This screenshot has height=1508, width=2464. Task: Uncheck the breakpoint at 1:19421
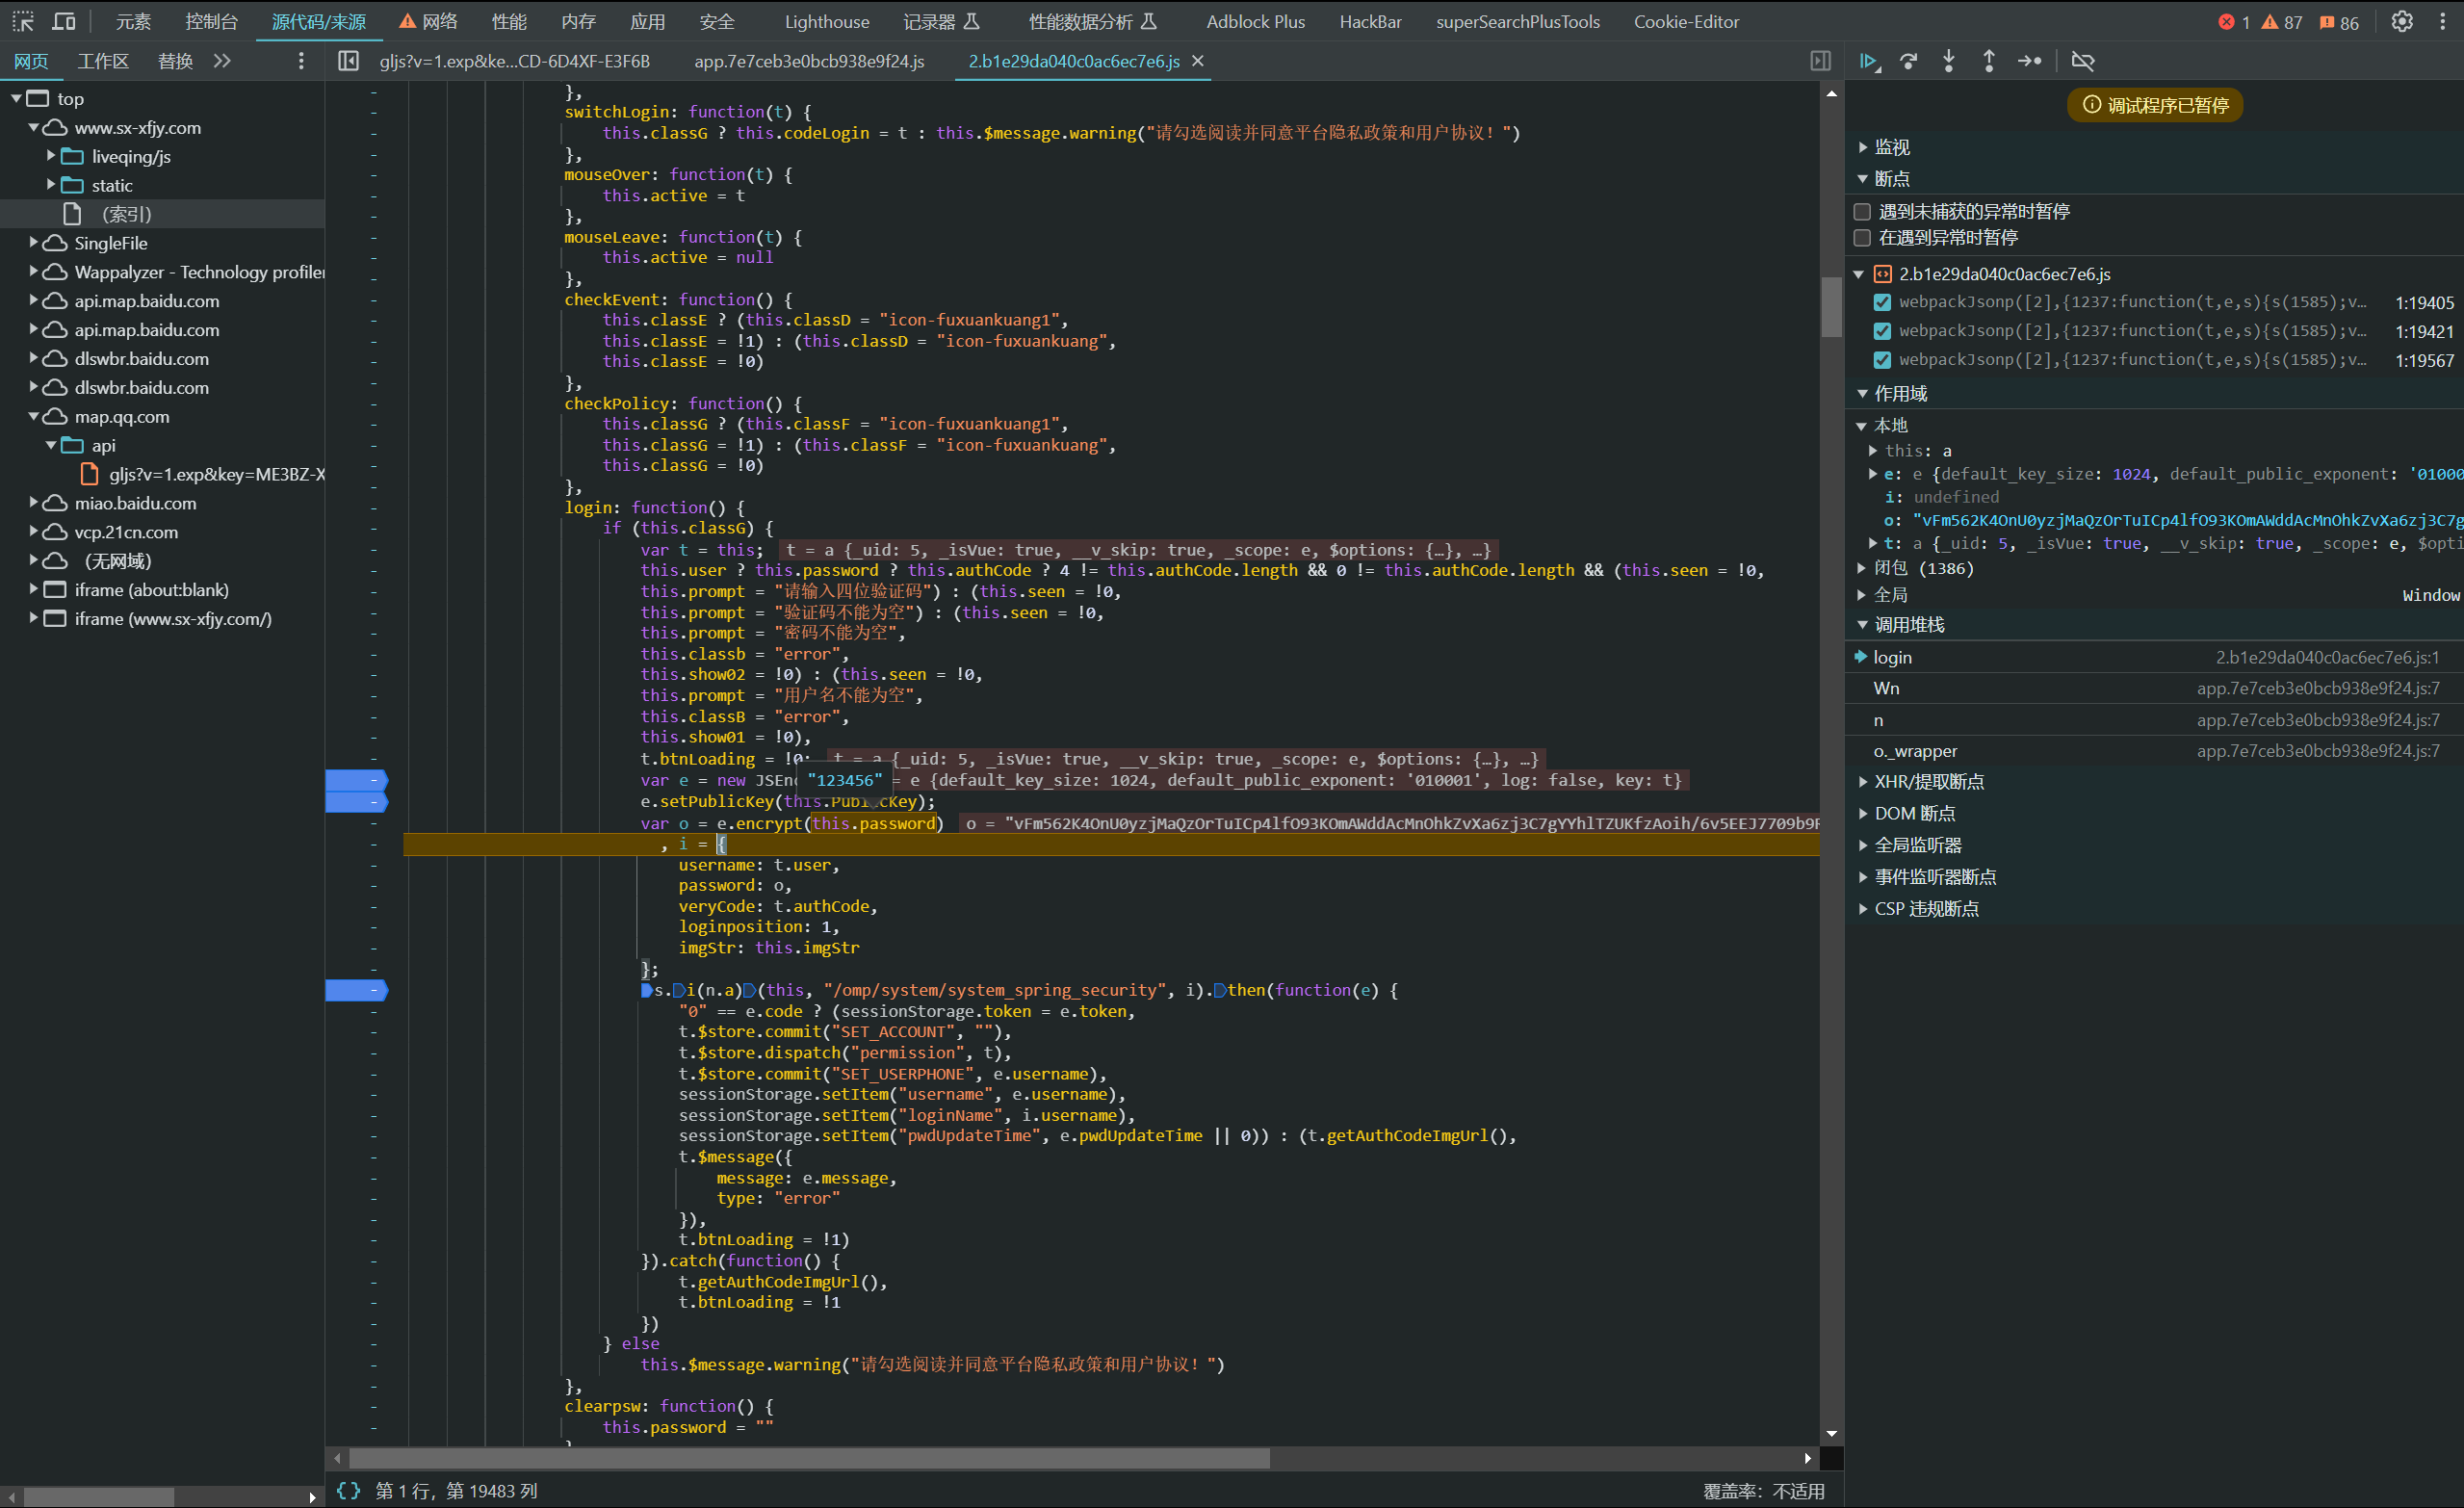click(1882, 331)
